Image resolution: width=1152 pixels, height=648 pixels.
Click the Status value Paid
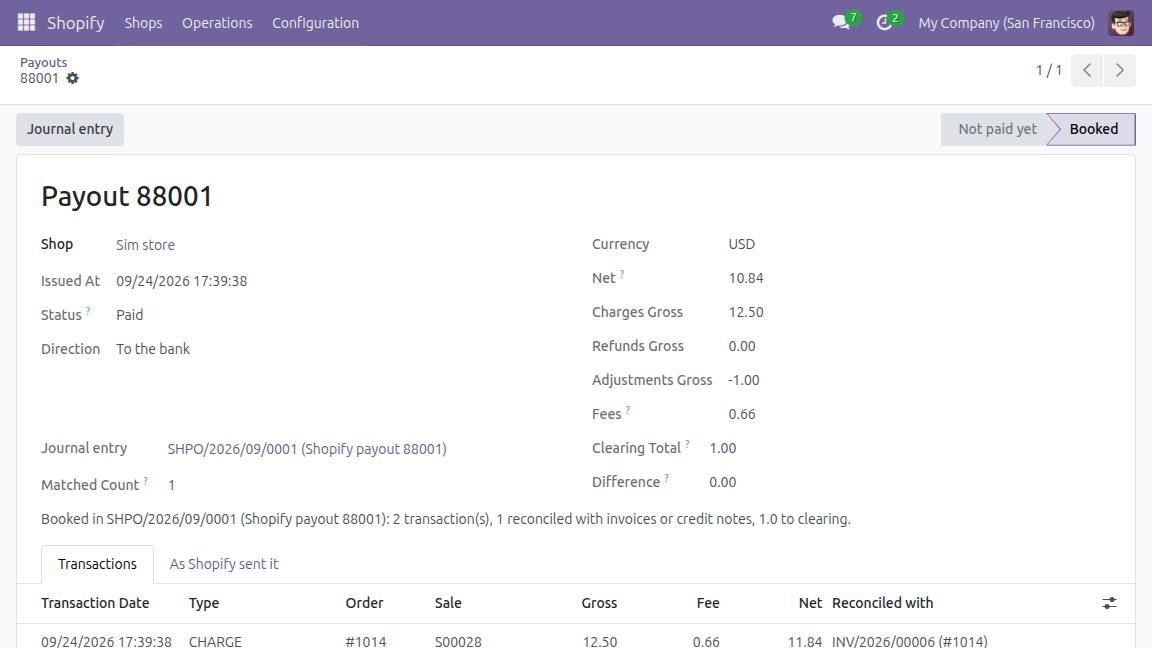[x=129, y=315]
